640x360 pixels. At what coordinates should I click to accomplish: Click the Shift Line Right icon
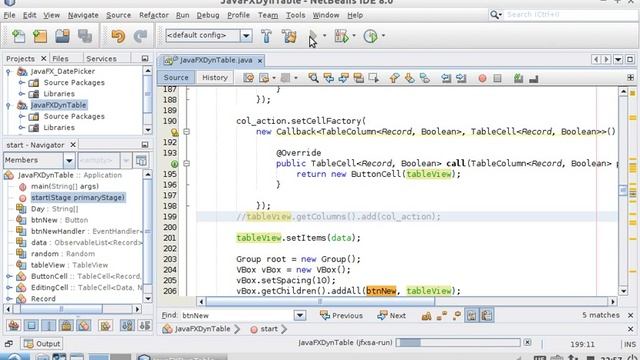click(x=461, y=78)
